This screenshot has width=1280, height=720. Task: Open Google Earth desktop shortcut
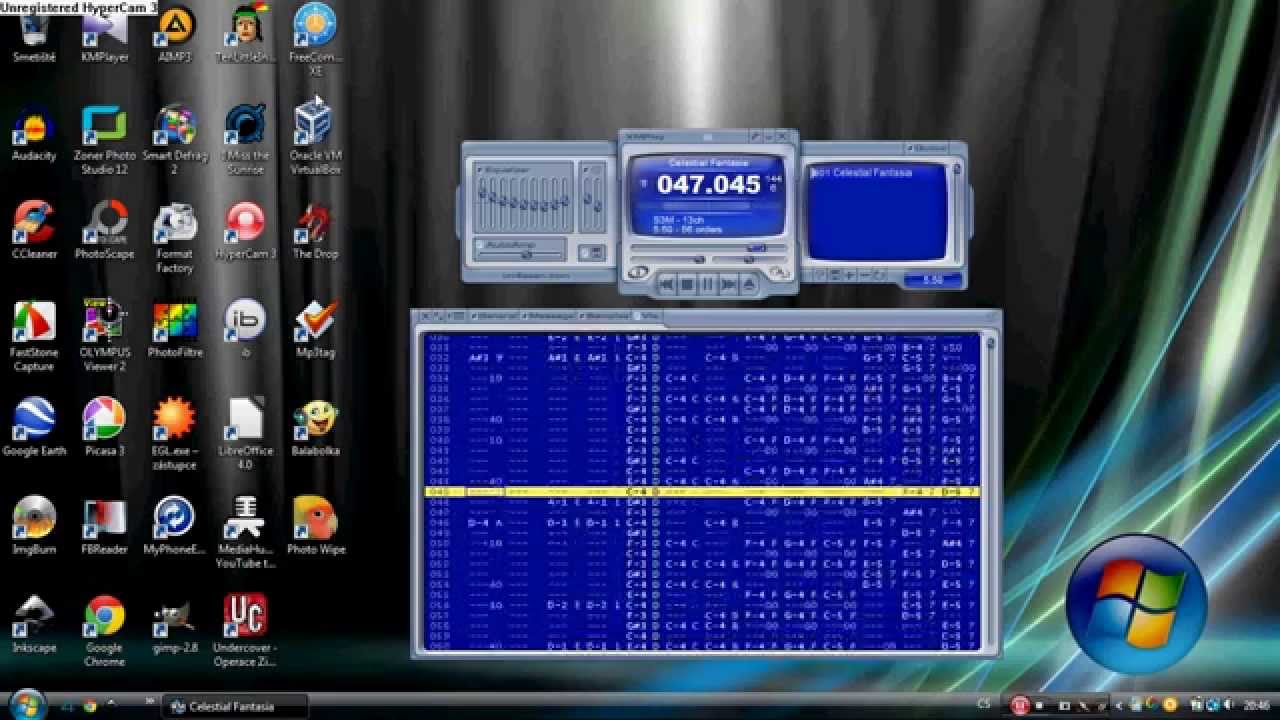[x=34, y=428]
